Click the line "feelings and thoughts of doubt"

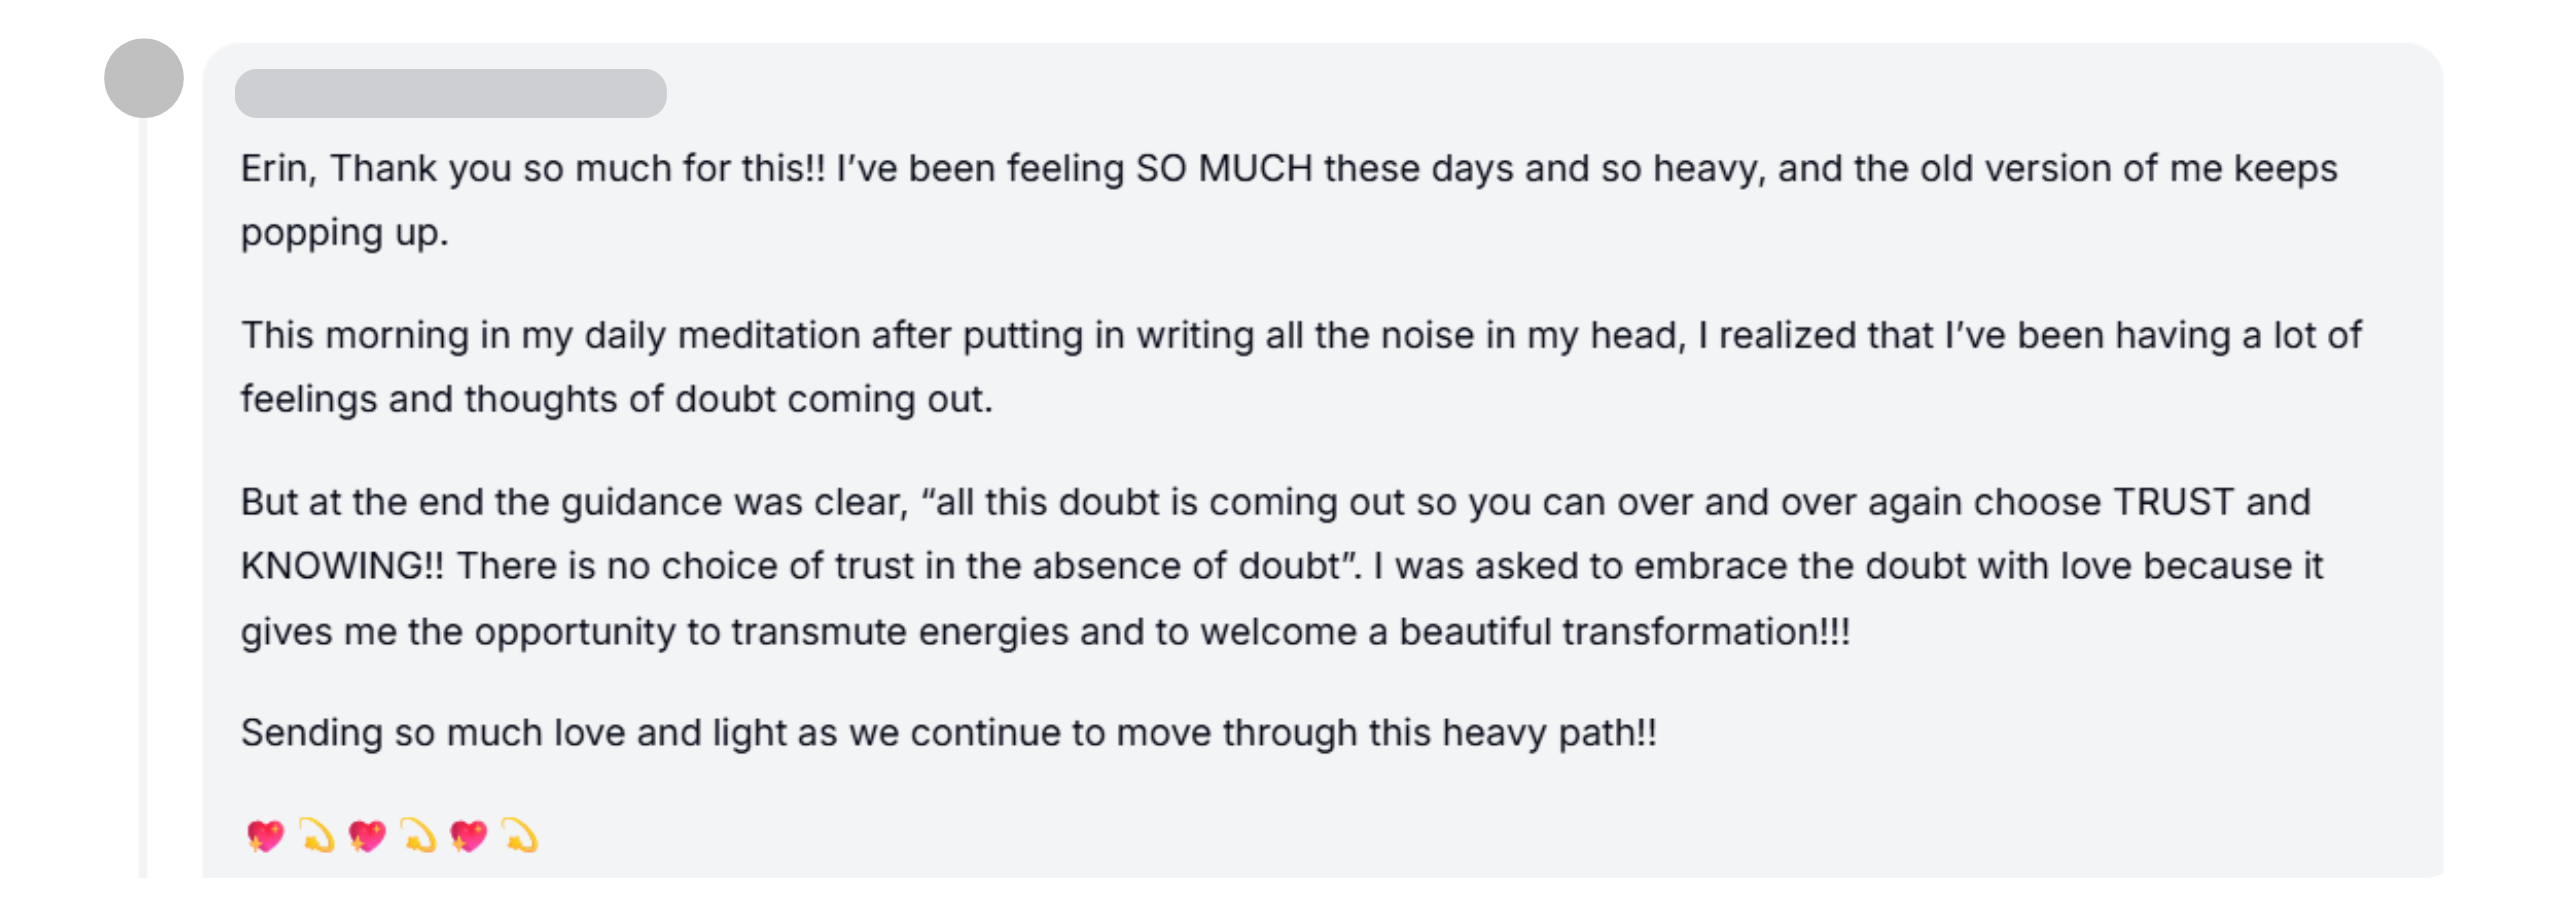(x=617, y=399)
